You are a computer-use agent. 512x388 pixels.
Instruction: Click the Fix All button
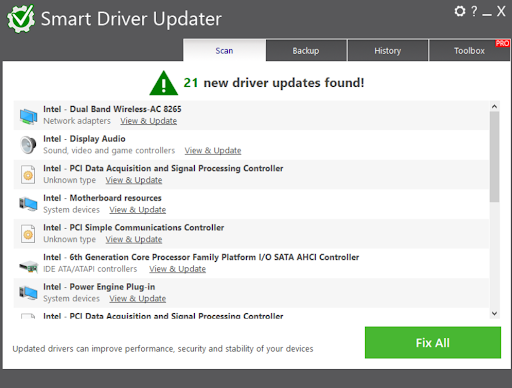433,343
